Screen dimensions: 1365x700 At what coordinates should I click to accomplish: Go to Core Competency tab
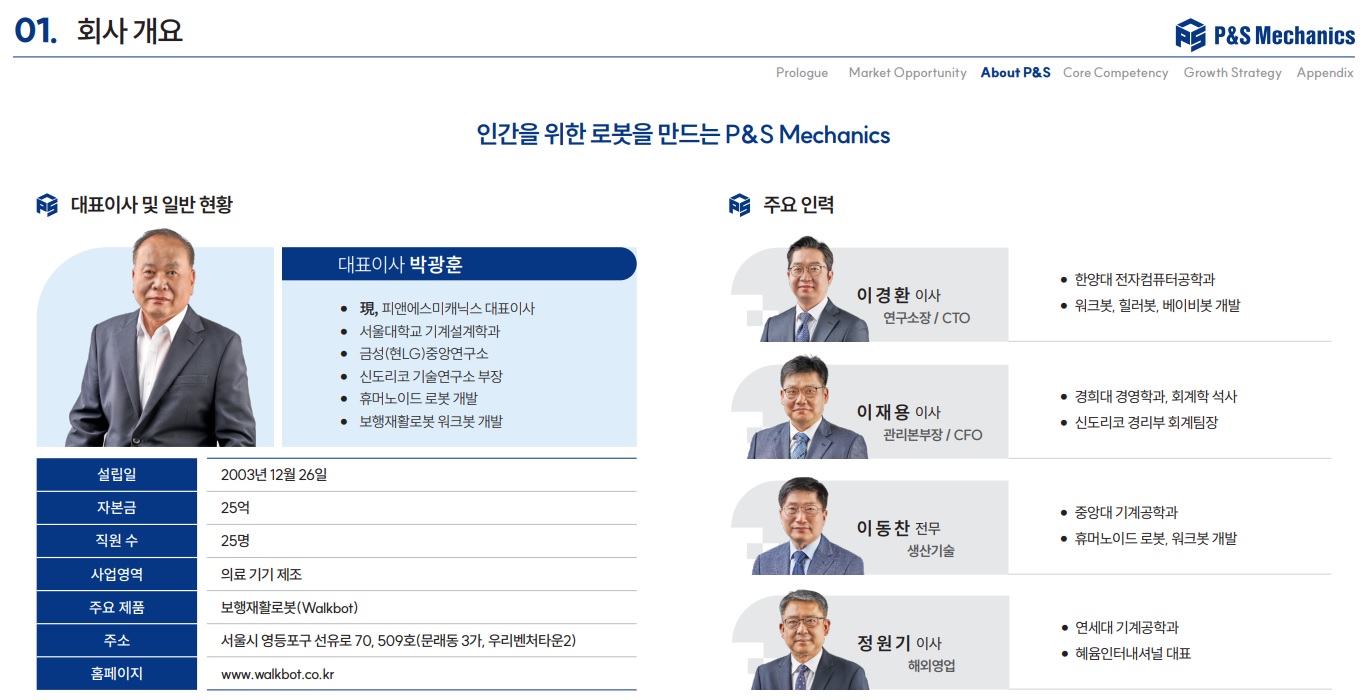click(x=1115, y=73)
